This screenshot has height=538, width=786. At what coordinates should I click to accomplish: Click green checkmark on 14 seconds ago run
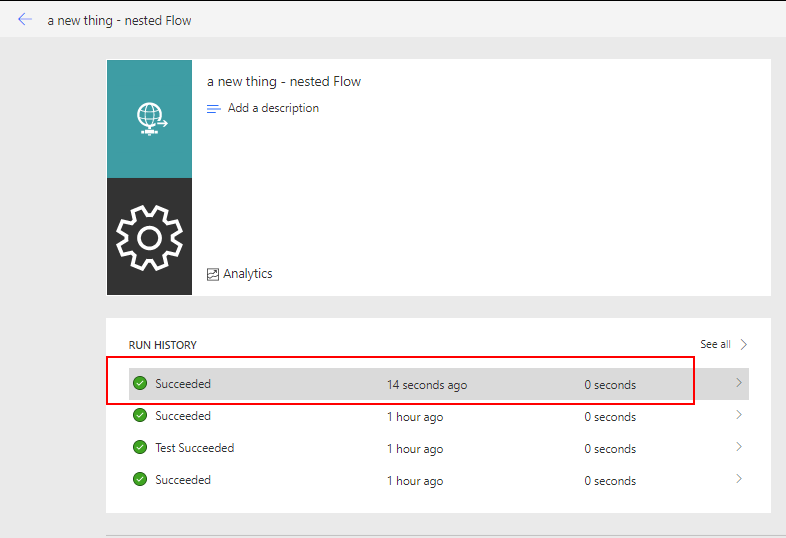[x=140, y=384]
